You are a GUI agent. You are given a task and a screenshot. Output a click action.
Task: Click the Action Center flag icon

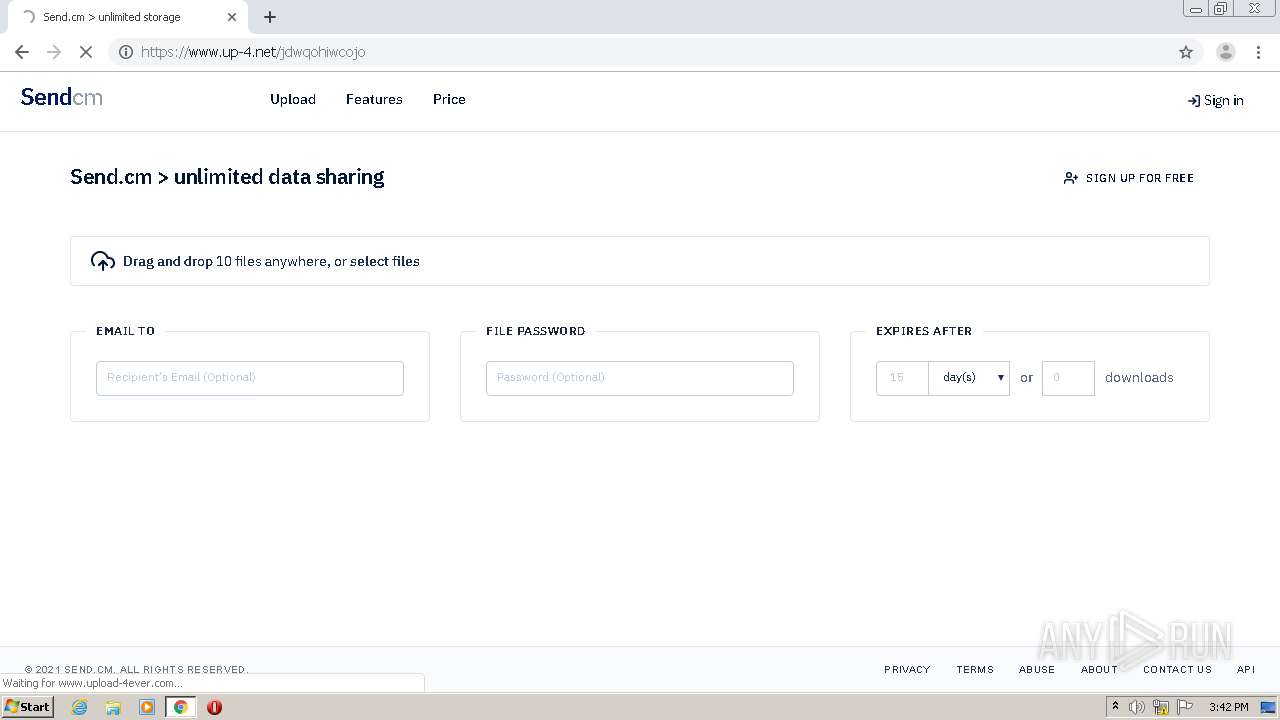(1185, 707)
